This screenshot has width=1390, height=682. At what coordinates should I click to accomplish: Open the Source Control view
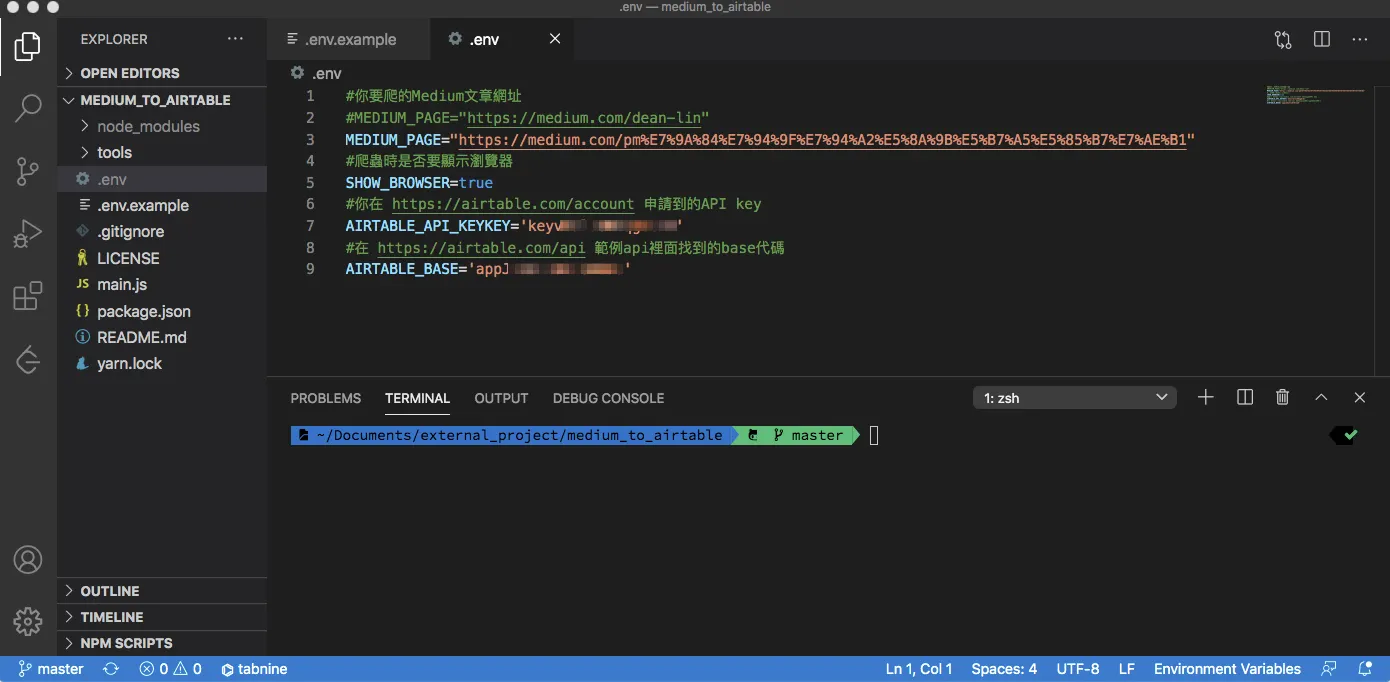(28, 172)
